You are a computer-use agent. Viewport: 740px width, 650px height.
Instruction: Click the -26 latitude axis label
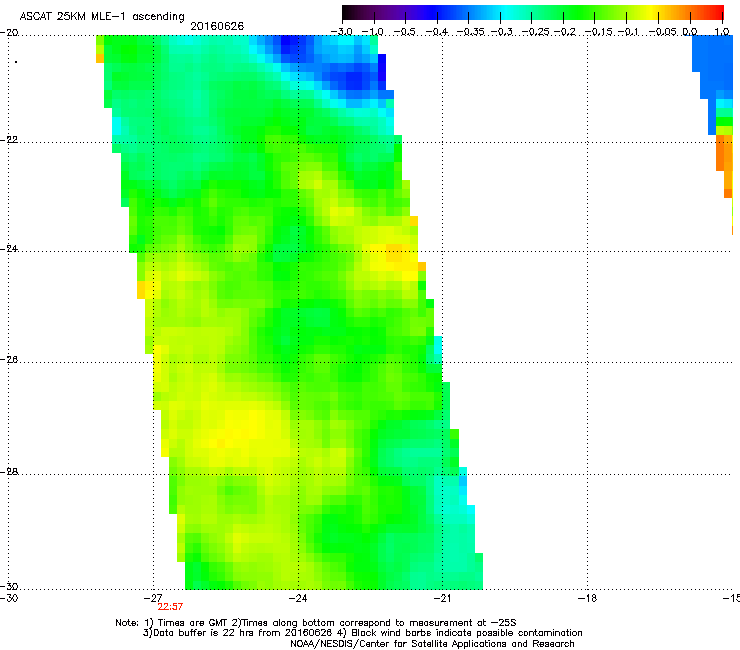coord(9,360)
